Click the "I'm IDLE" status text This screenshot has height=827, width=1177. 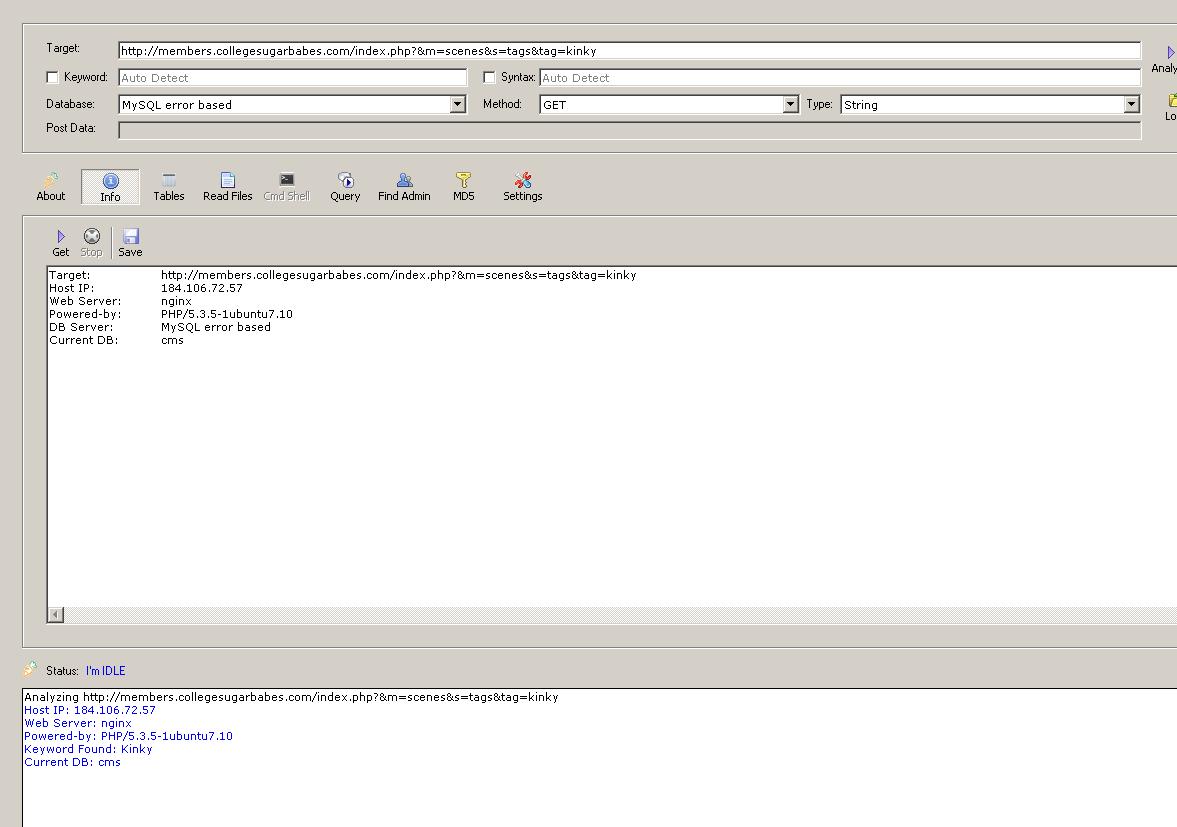[x=106, y=671]
